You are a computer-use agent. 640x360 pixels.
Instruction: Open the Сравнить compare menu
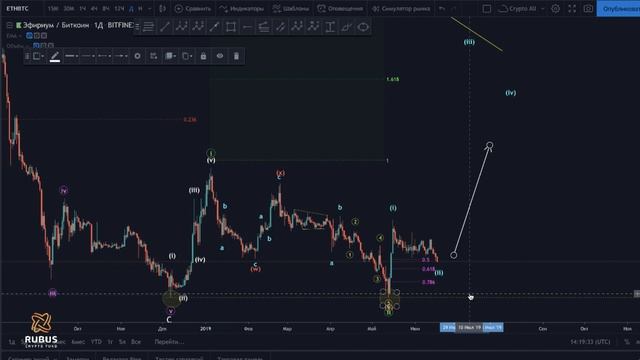click(193, 9)
